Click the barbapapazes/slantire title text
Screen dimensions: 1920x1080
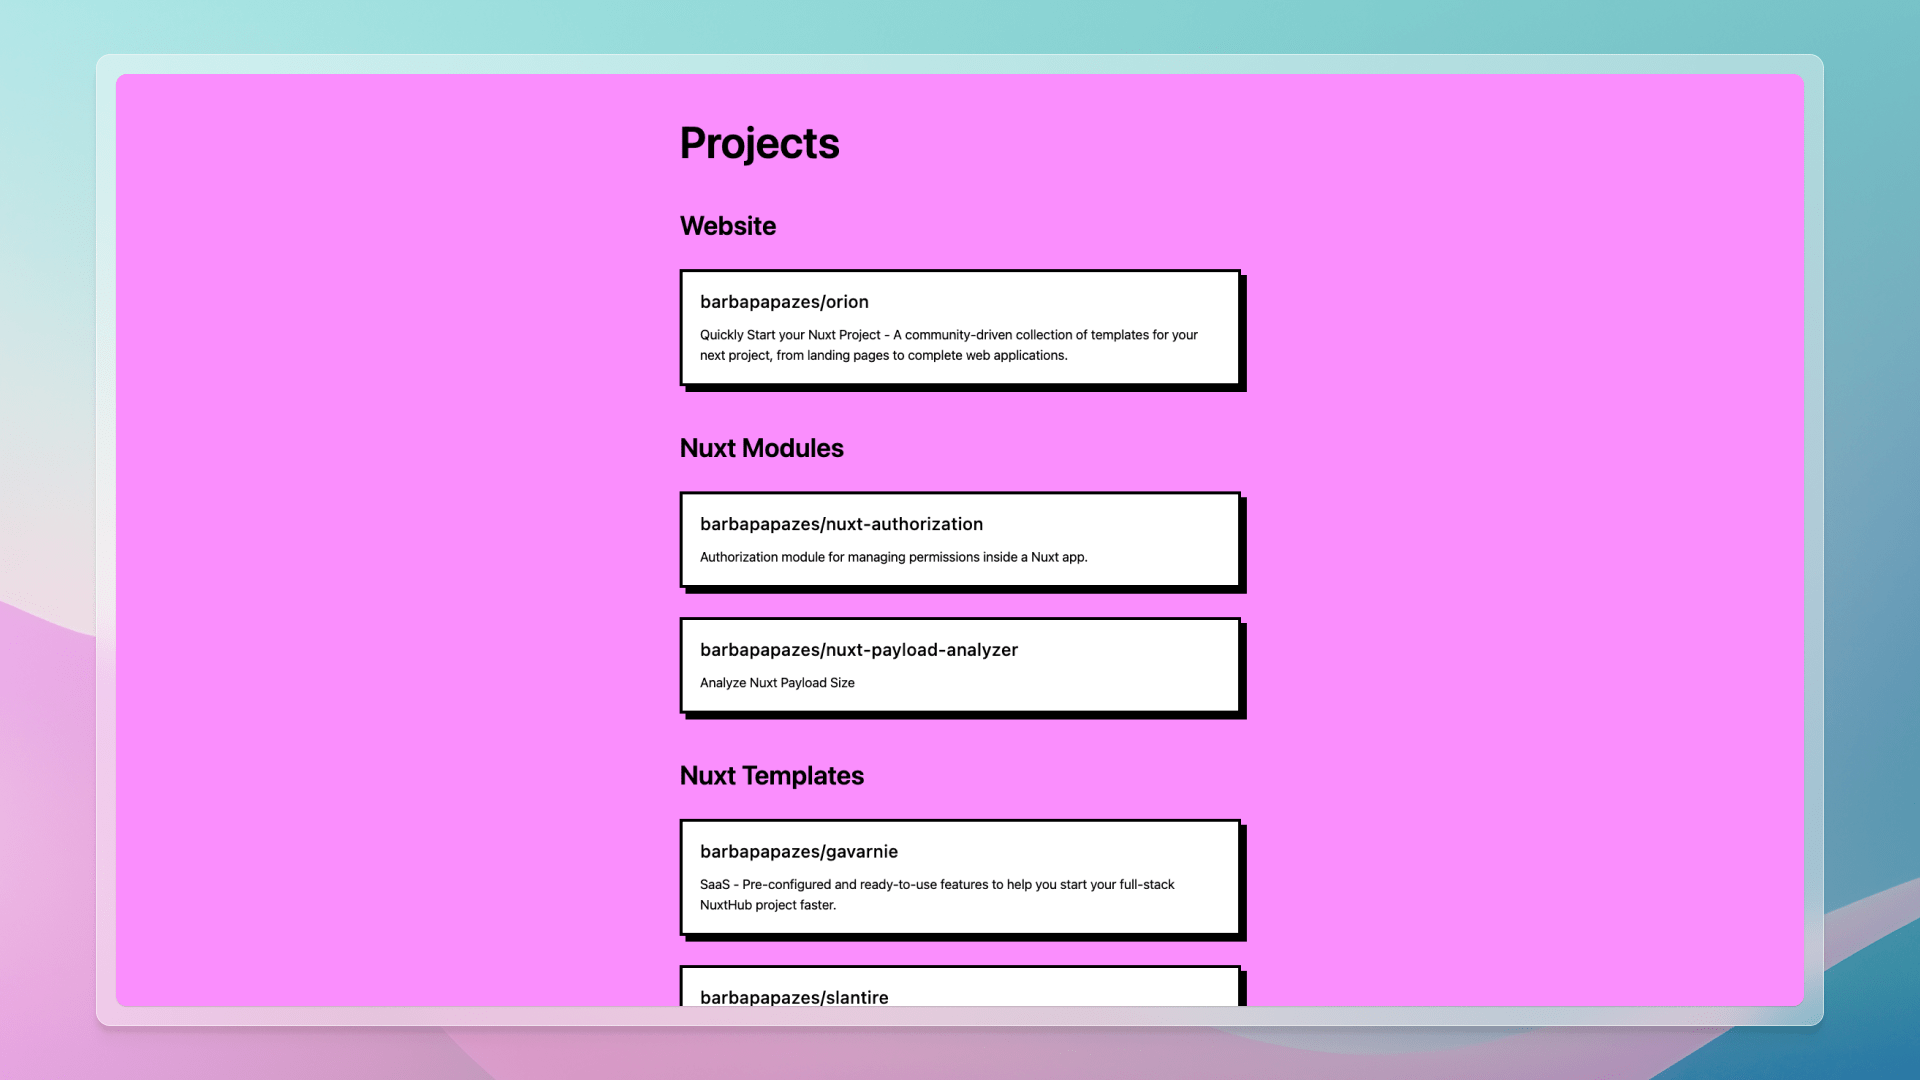793,997
